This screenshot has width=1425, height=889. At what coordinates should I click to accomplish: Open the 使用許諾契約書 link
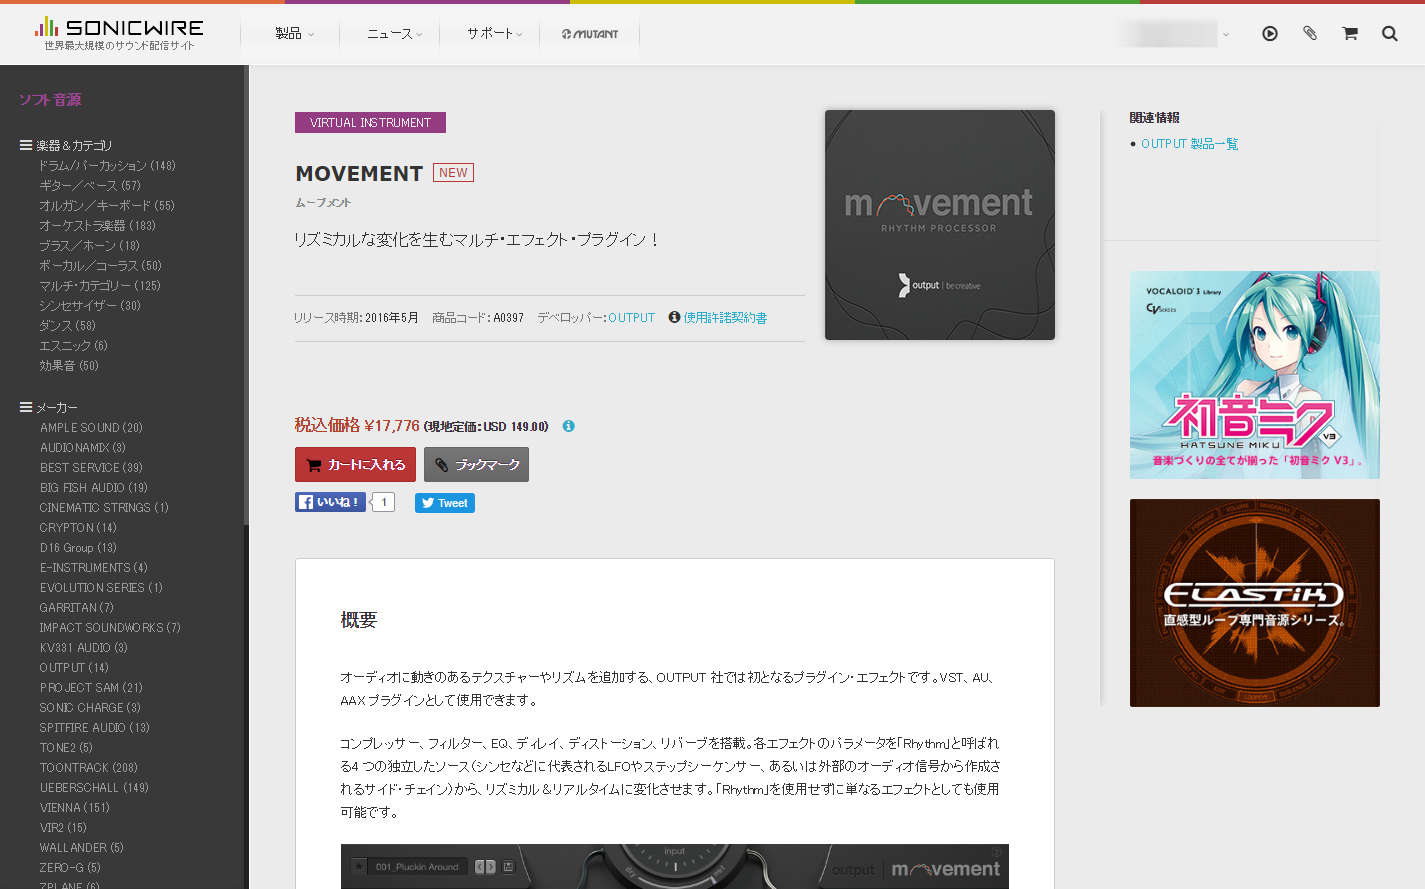pyautogui.click(x=725, y=318)
